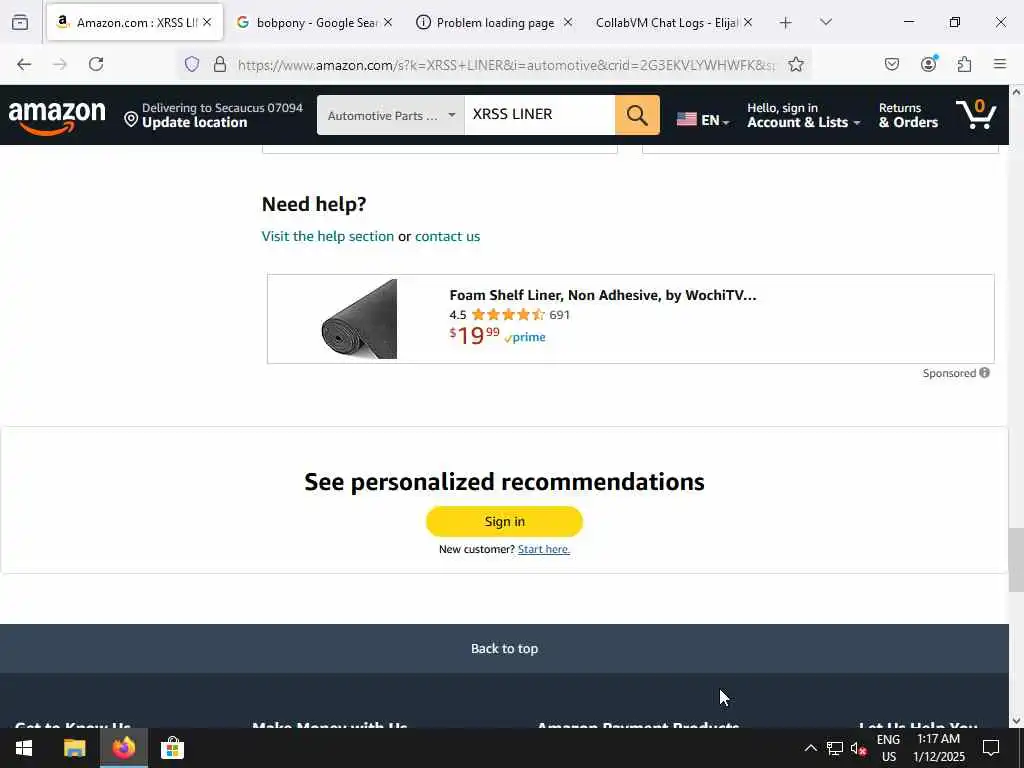Viewport: 1024px width, 768px height.
Task: Click the yellow Sign in button
Action: pyautogui.click(x=504, y=521)
